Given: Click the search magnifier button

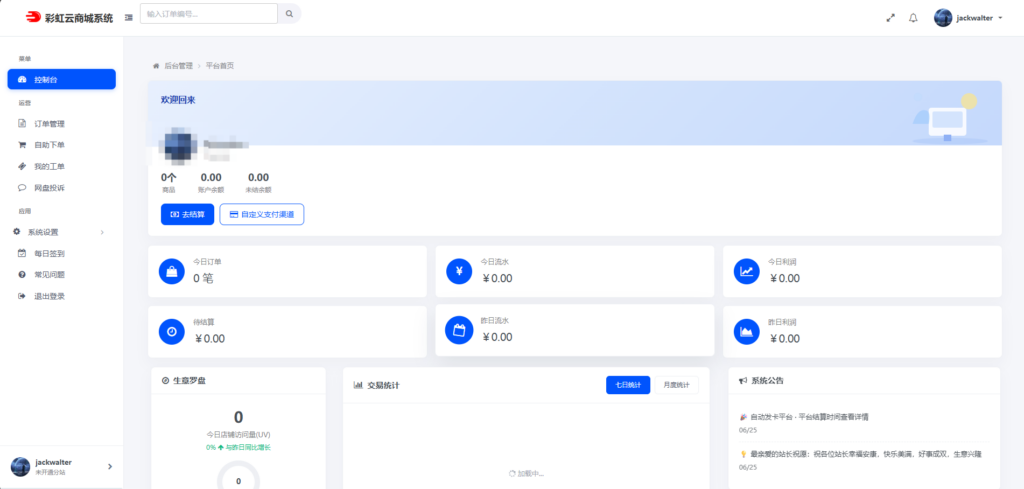Looking at the screenshot, I should coord(289,13).
